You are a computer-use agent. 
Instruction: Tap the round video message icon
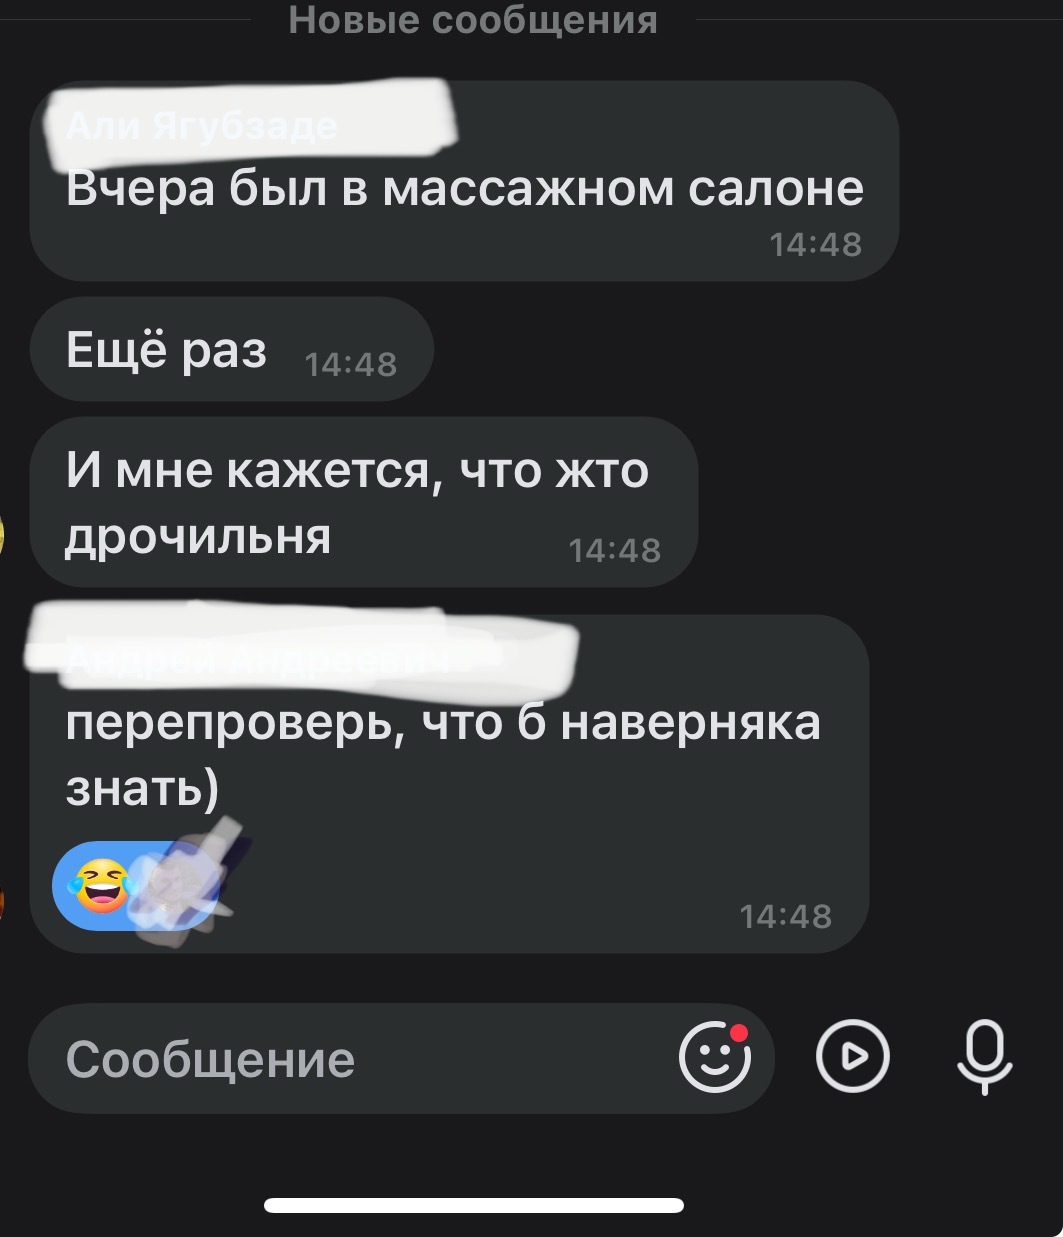coord(852,1057)
